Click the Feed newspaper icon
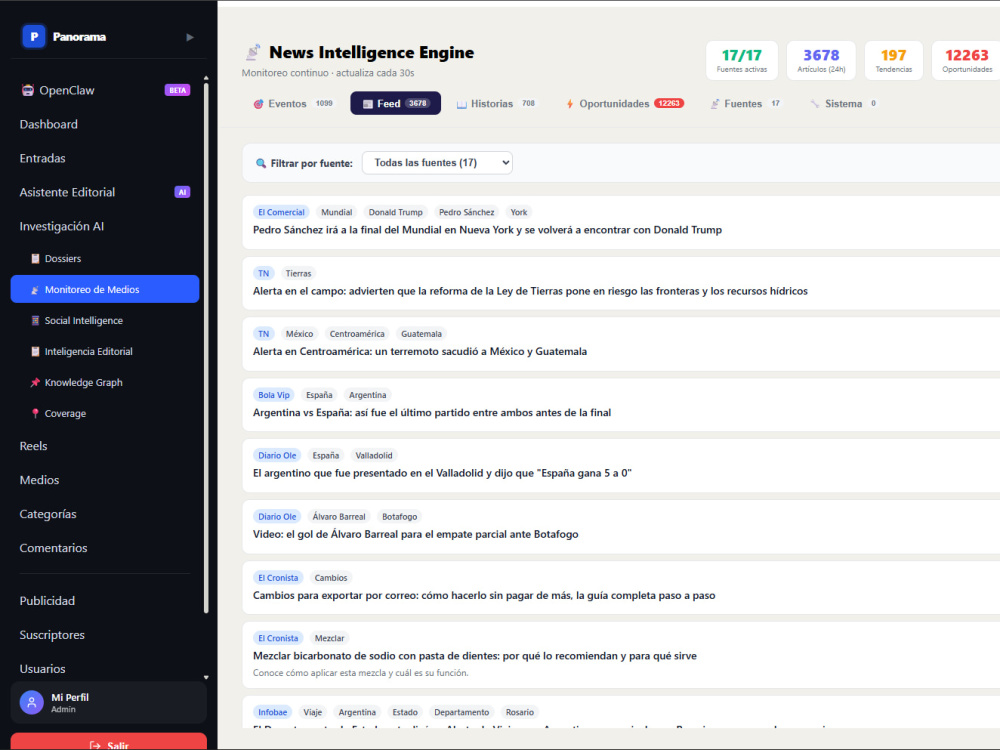 pyautogui.click(x=367, y=104)
